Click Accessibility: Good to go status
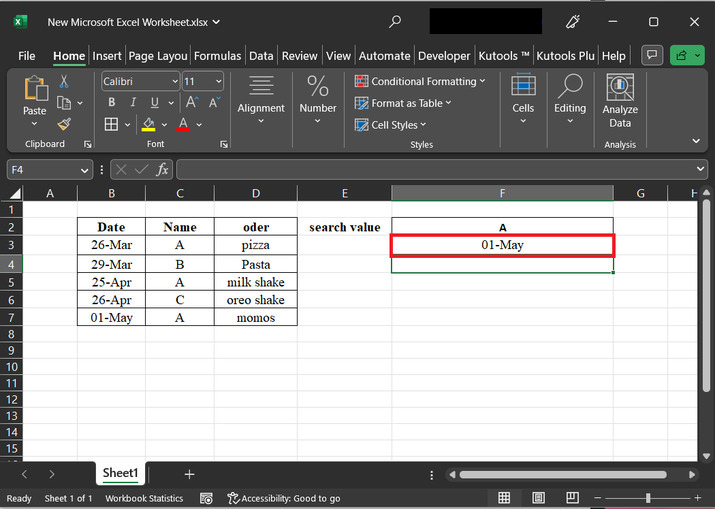The height and width of the screenshot is (509, 715). pyautogui.click(x=284, y=498)
